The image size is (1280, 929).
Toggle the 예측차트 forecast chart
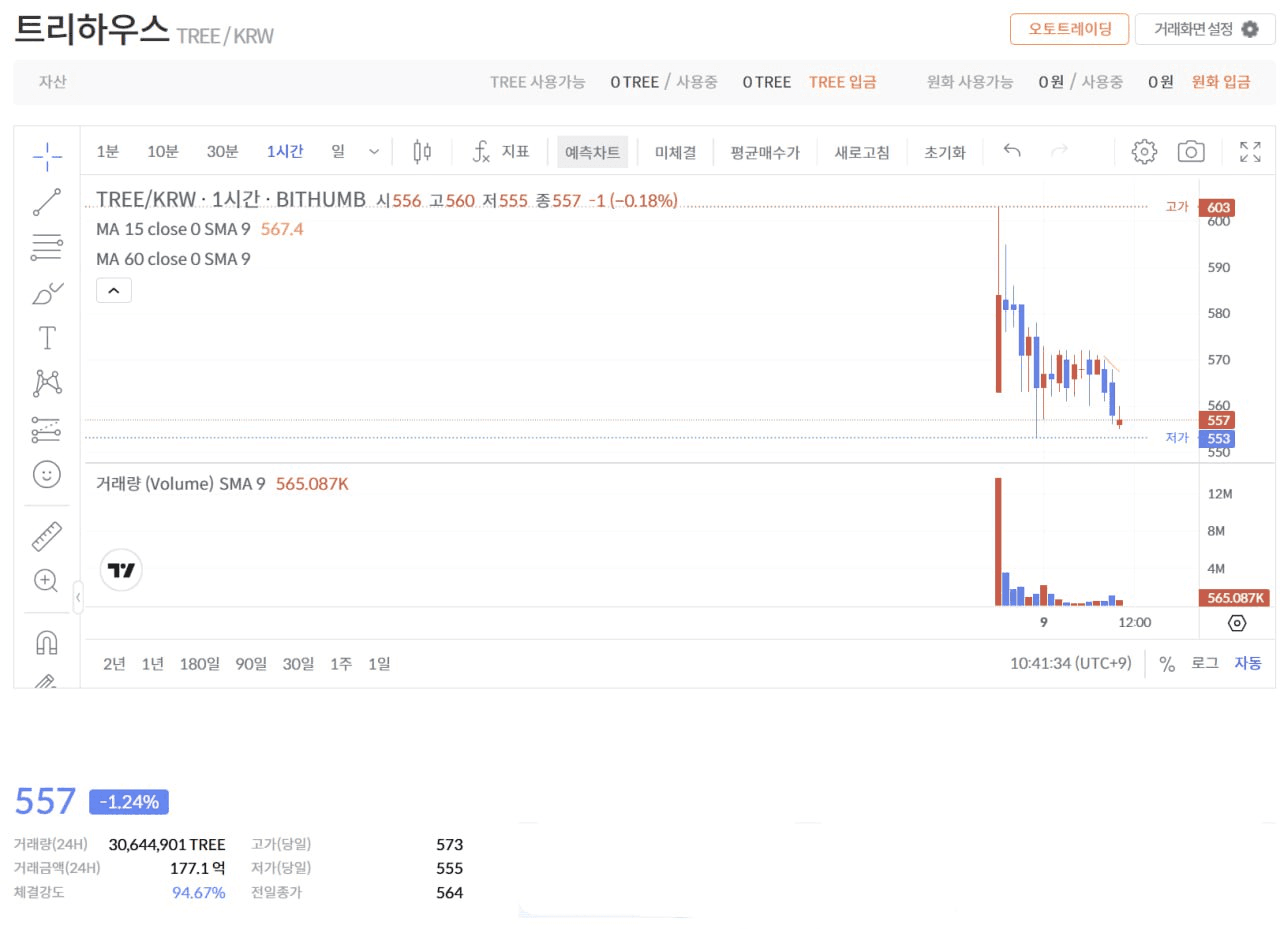(593, 152)
